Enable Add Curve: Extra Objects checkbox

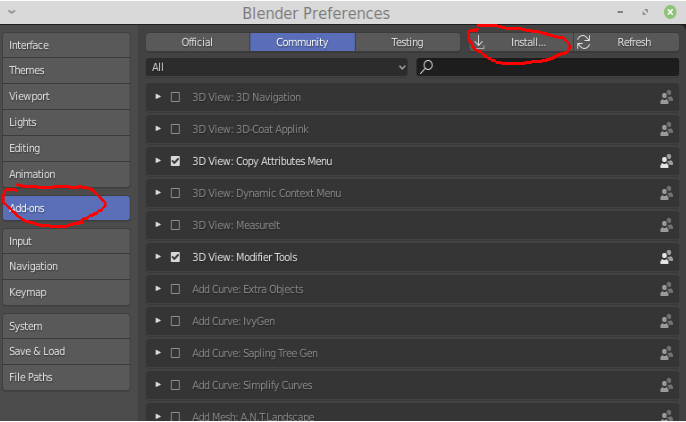point(175,289)
